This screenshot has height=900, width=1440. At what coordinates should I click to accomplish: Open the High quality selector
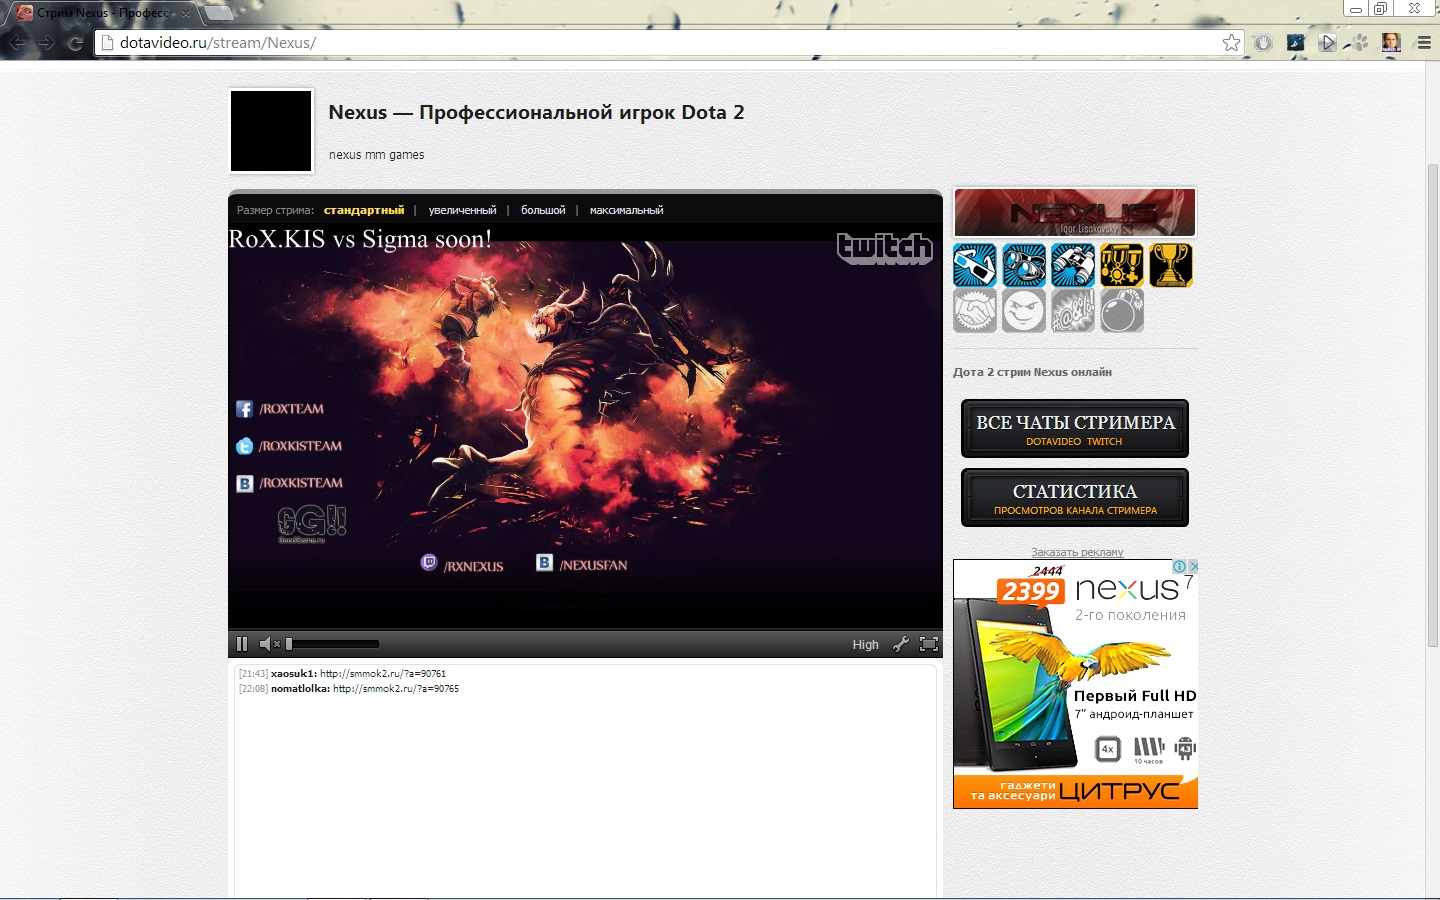point(865,645)
